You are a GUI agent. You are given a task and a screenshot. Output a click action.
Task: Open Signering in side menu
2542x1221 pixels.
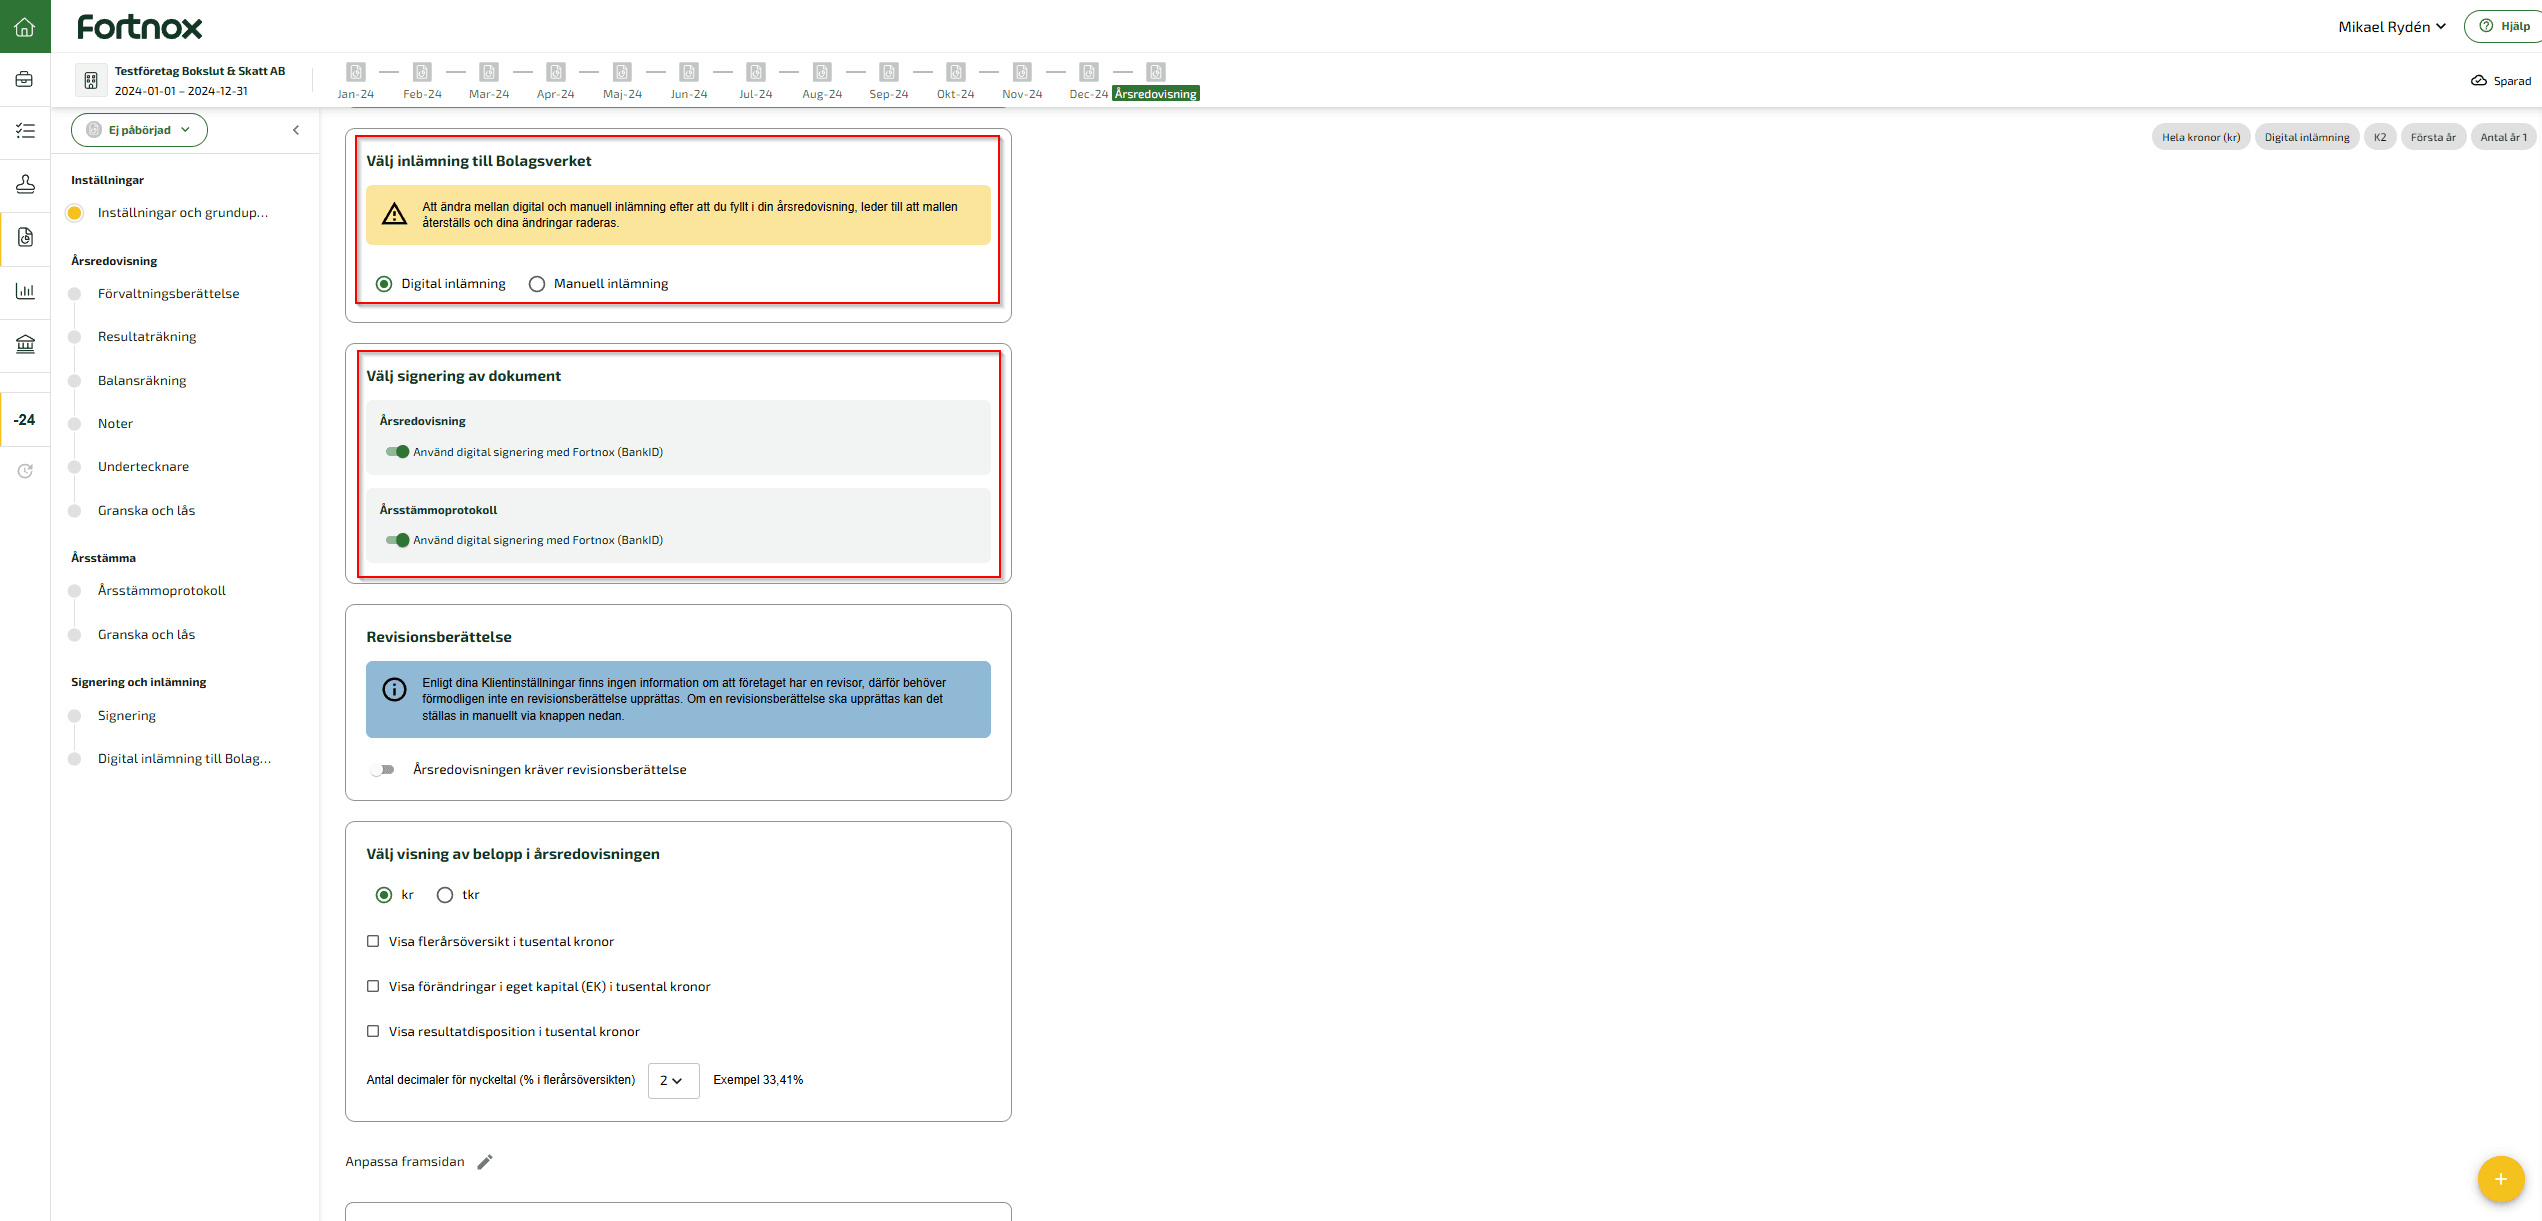[x=127, y=716]
